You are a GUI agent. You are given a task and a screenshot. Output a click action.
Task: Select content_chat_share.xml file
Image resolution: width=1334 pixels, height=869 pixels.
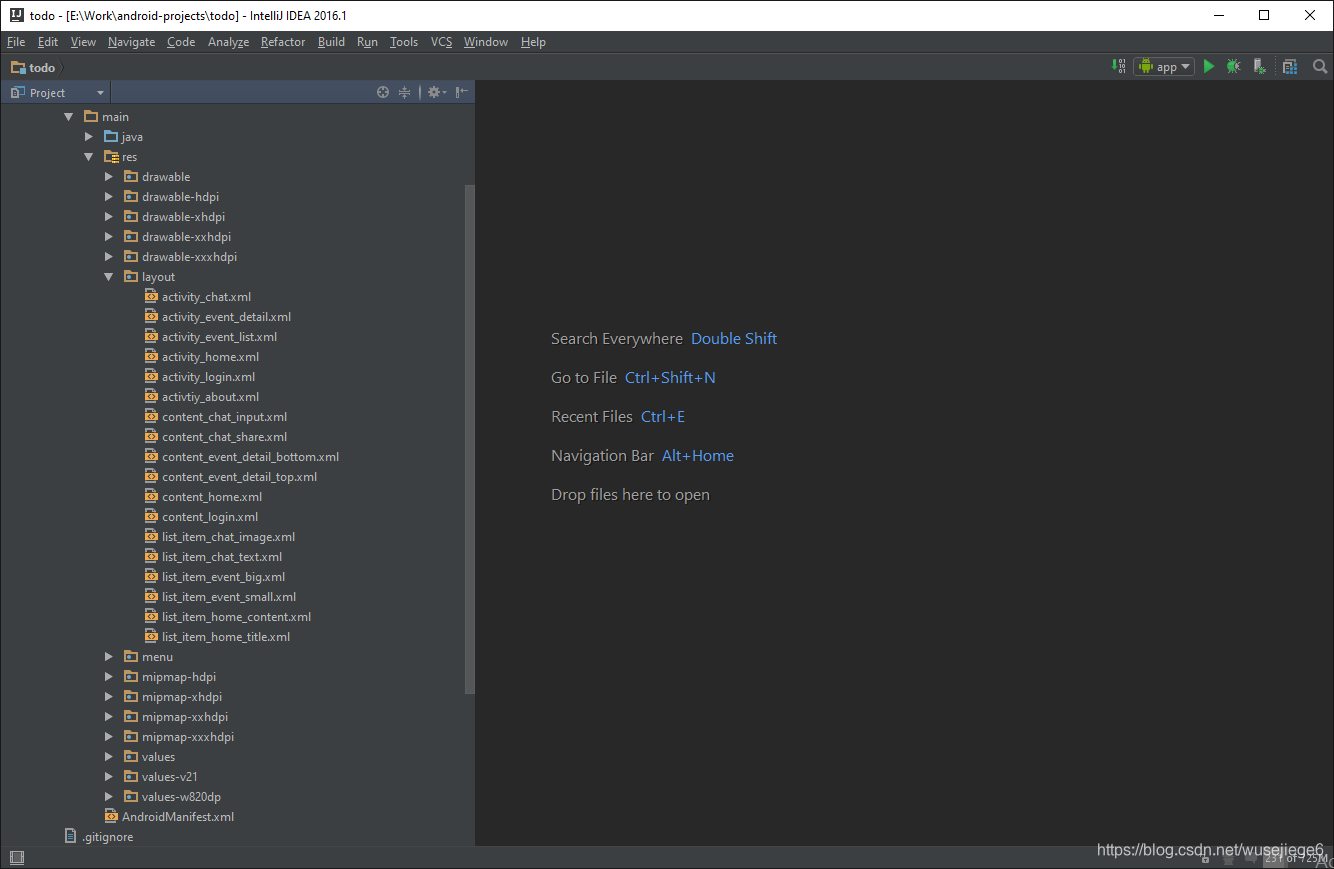tap(224, 437)
